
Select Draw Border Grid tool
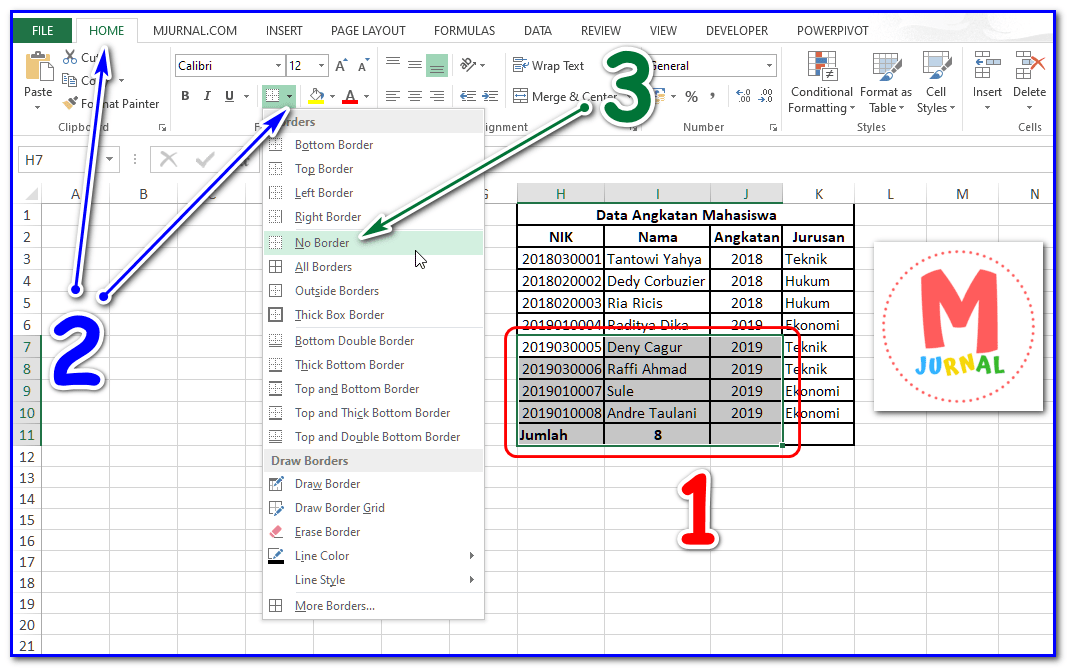(x=373, y=507)
